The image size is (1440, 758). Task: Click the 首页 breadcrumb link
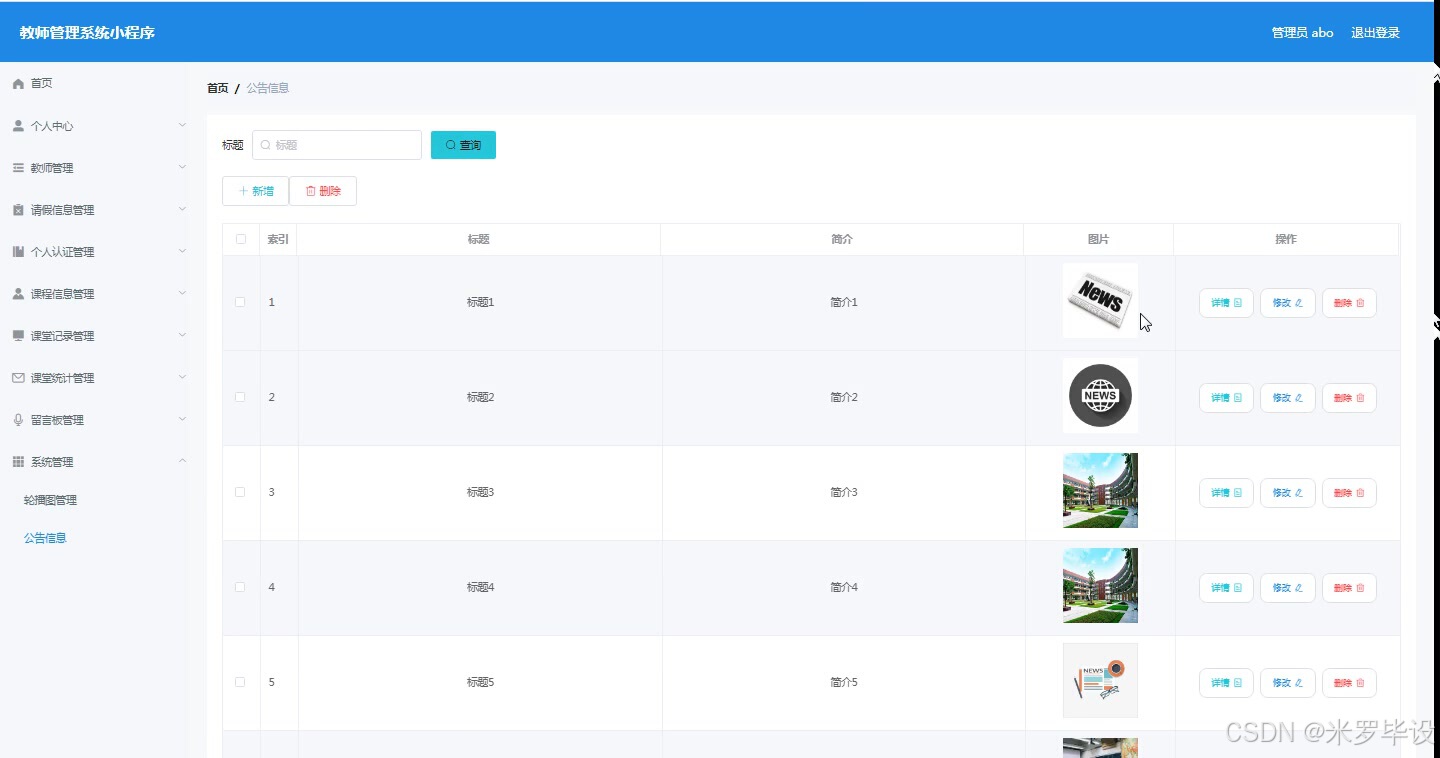point(217,88)
